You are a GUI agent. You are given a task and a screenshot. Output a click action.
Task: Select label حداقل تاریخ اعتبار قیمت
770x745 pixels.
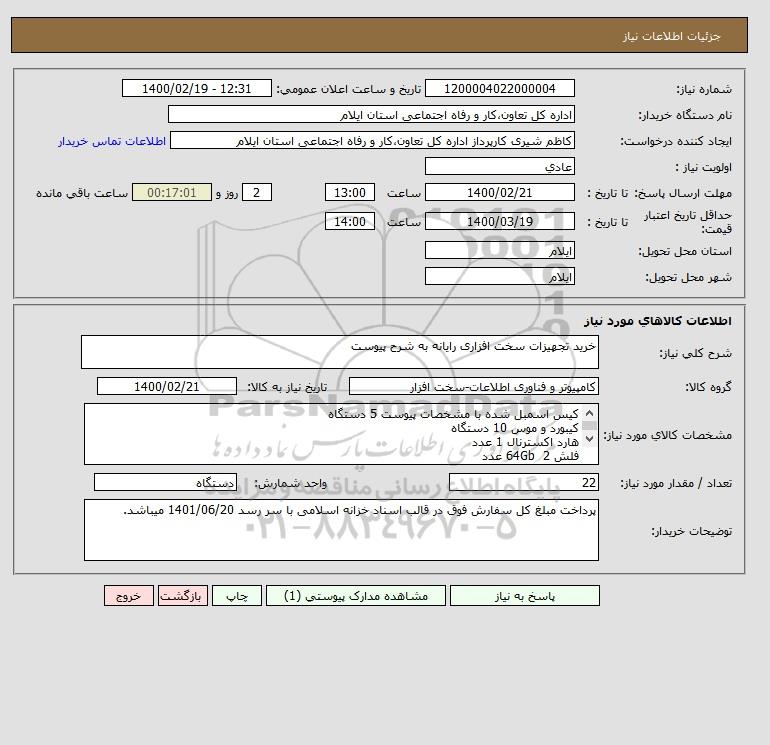(688, 222)
